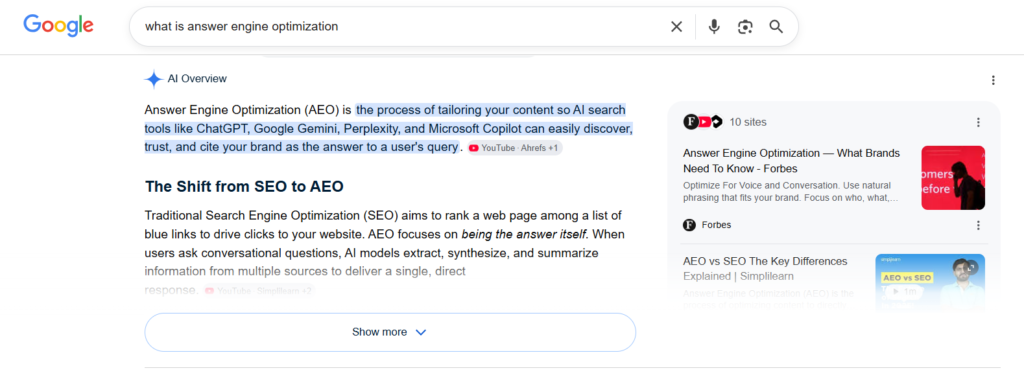Click heading The Shift from SEO to AEO

click(244, 187)
